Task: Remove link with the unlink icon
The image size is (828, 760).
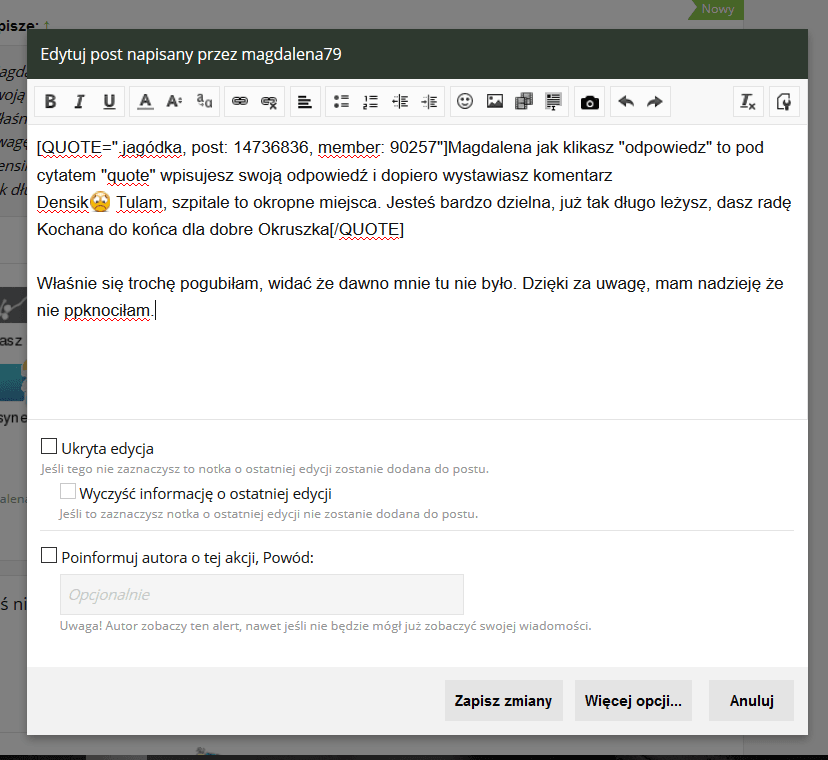Action: tap(268, 101)
